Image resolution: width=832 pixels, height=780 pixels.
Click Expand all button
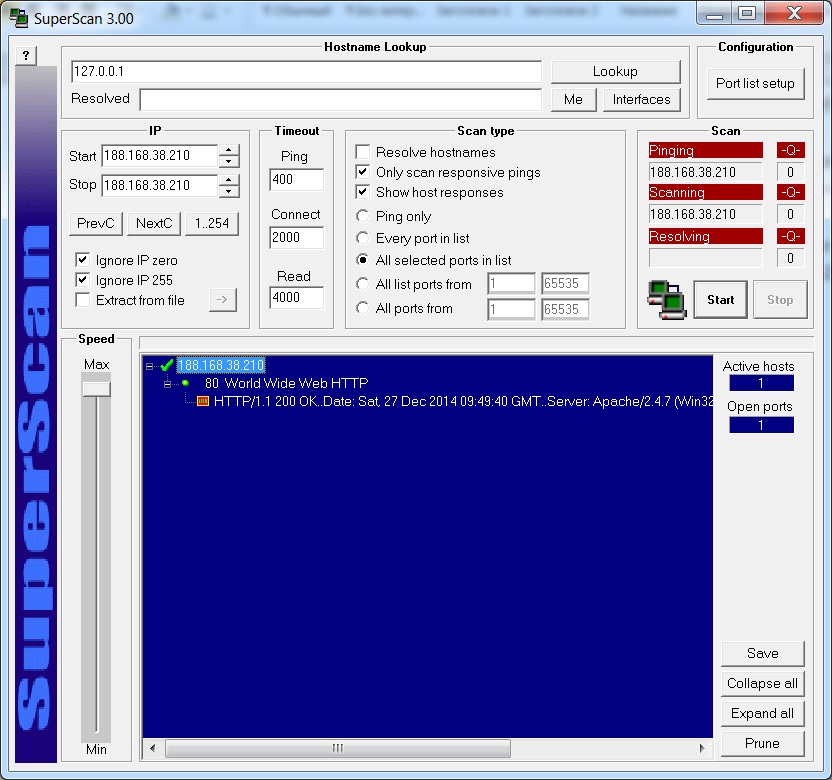[762, 714]
